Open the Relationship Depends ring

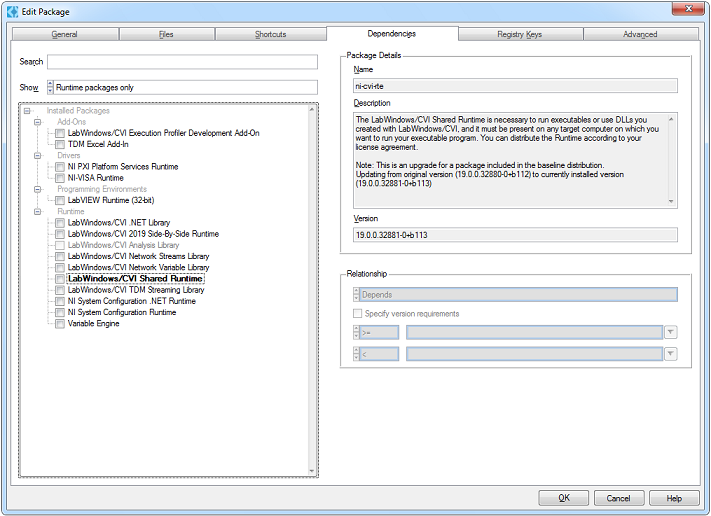pyautogui.click(x=516, y=295)
